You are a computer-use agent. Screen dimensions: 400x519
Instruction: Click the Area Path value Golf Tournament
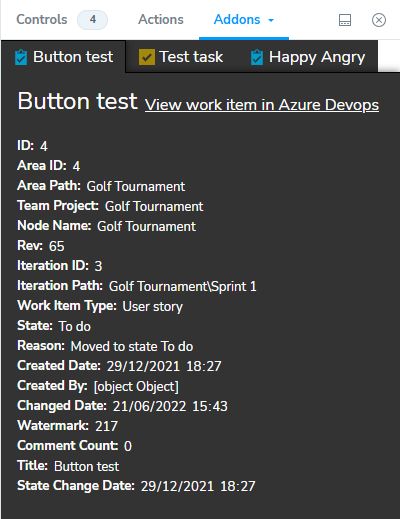136,186
